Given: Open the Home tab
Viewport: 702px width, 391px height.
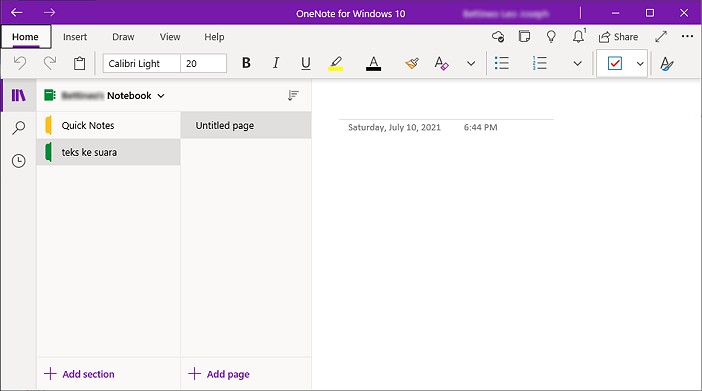Looking at the screenshot, I should pyautogui.click(x=26, y=37).
